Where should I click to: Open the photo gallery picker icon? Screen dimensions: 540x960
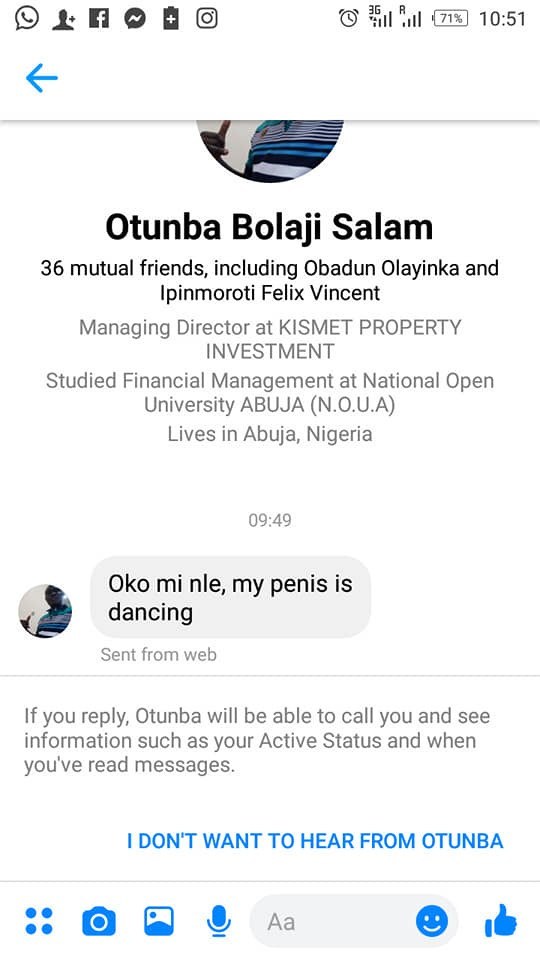coord(159,921)
